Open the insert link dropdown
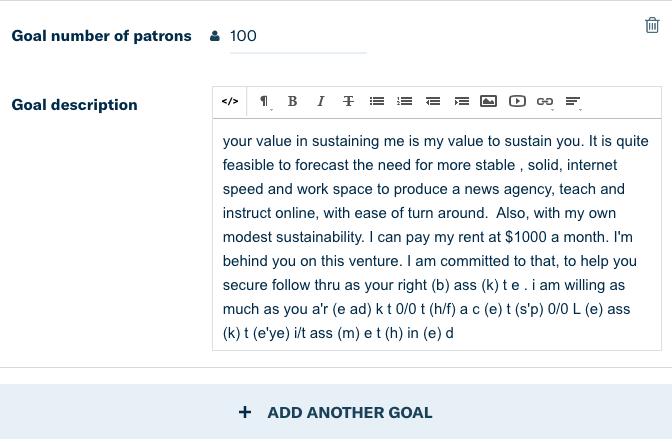672x443 pixels. click(545, 102)
